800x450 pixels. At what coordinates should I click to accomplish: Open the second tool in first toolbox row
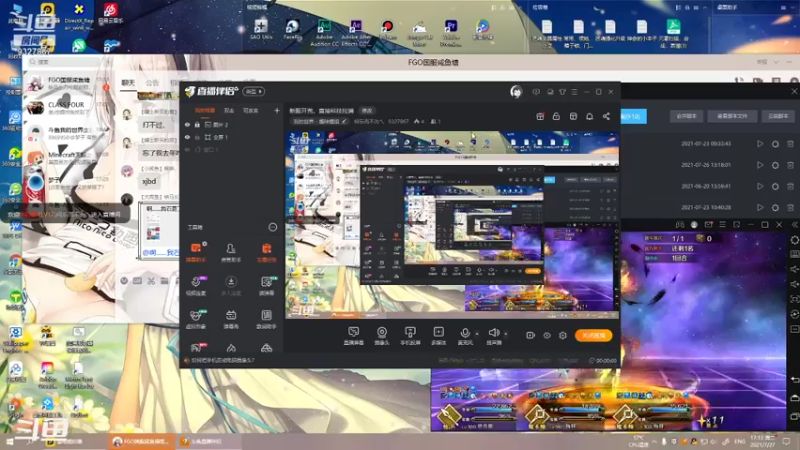(231, 252)
